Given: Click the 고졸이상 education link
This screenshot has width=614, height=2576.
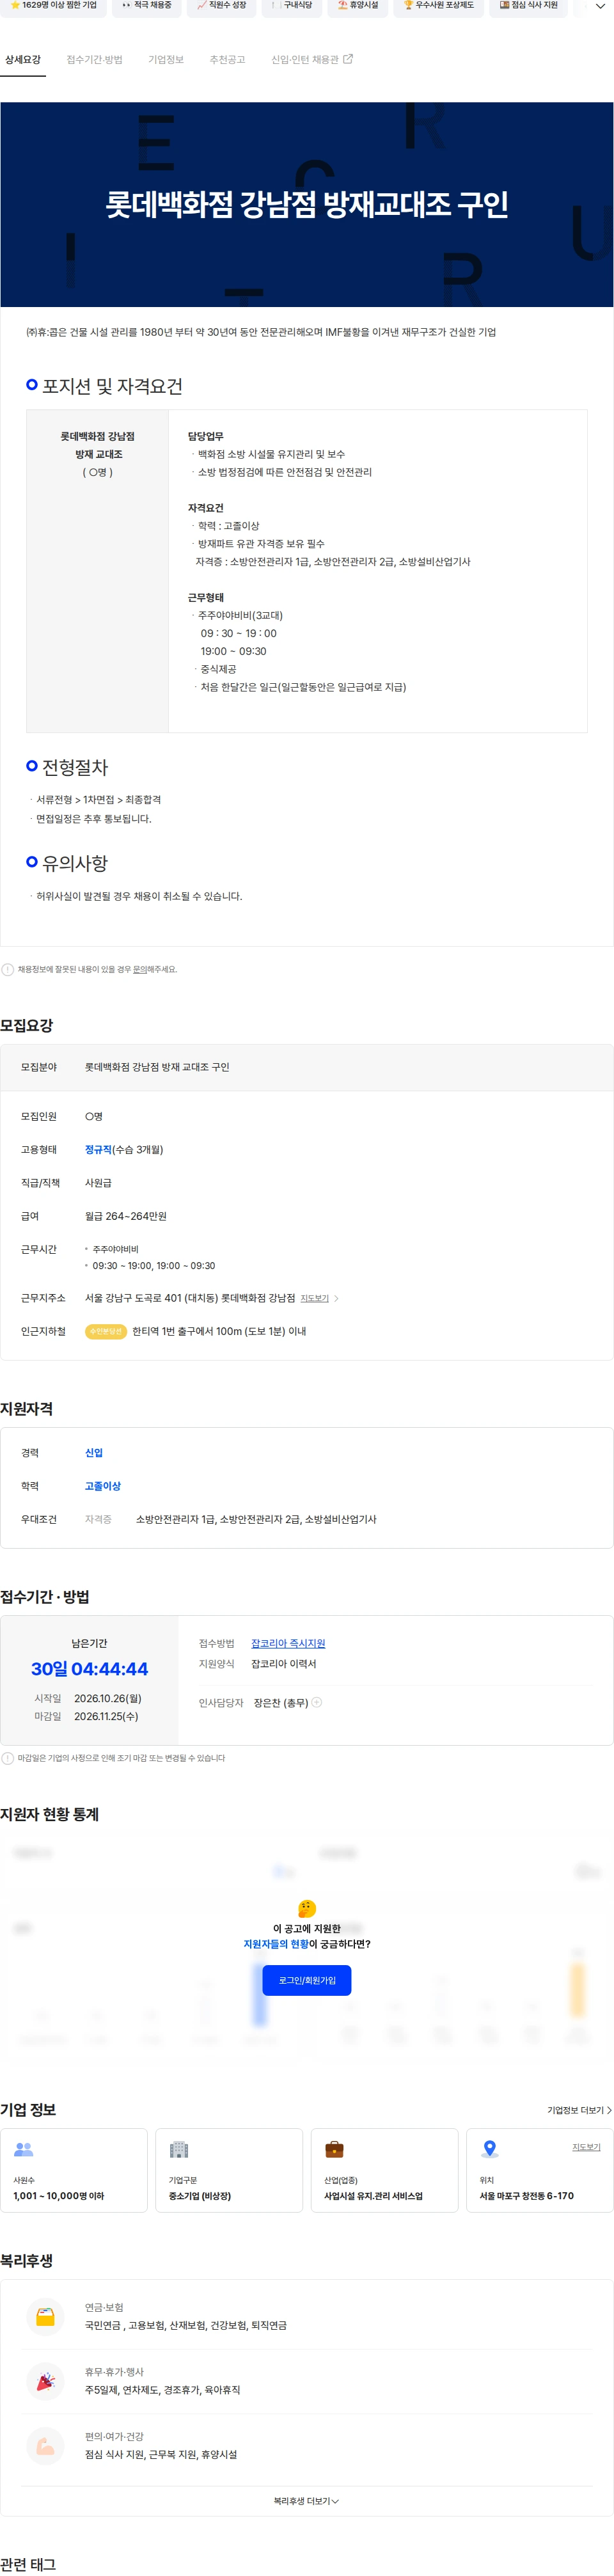Looking at the screenshot, I should pyautogui.click(x=103, y=1486).
